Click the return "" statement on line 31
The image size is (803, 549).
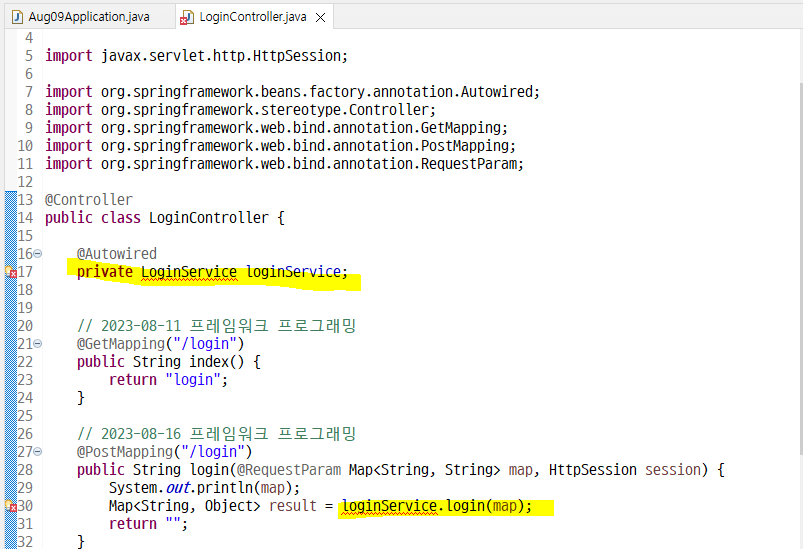pos(149,524)
